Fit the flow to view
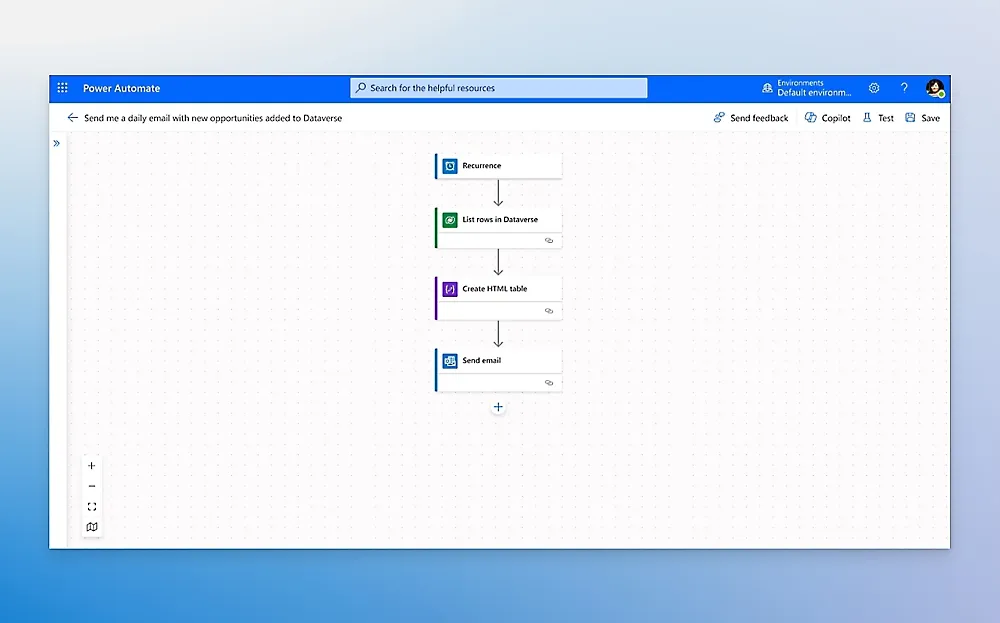The height and width of the screenshot is (623, 1000). (92, 507)
